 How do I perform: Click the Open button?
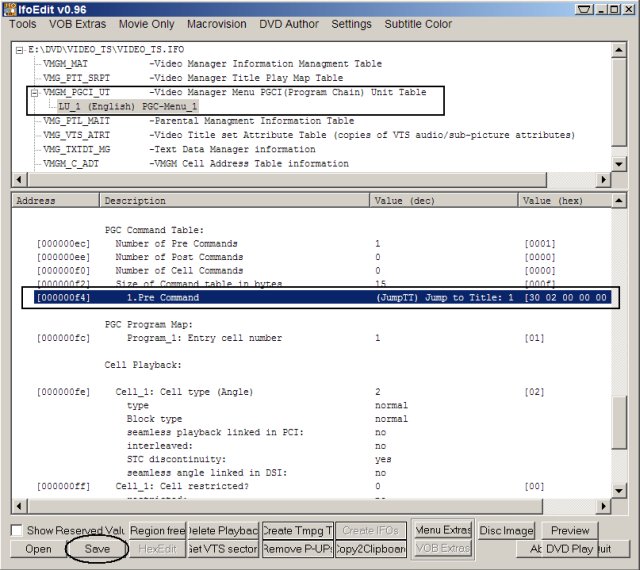[x=38, y=549]
